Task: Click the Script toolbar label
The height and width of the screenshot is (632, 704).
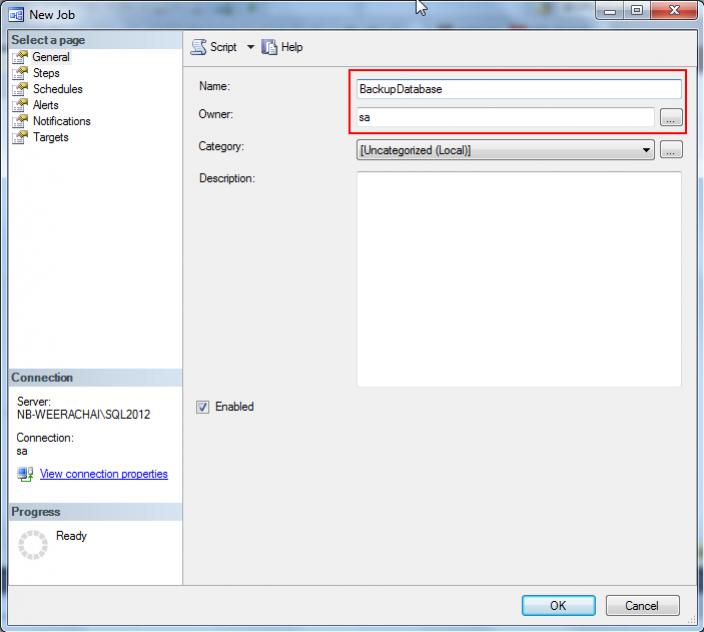Action: pyautogui.click(x=223, y=47)
